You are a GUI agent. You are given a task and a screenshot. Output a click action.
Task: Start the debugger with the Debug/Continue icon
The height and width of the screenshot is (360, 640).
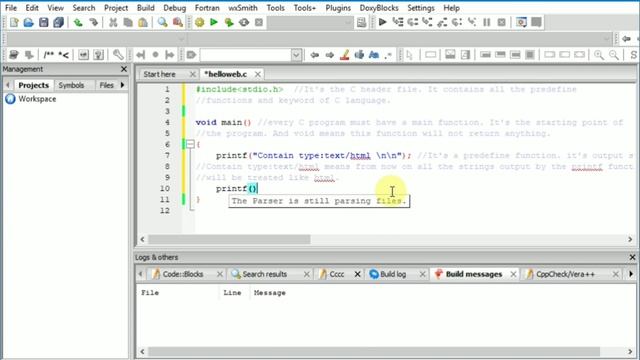382,22
